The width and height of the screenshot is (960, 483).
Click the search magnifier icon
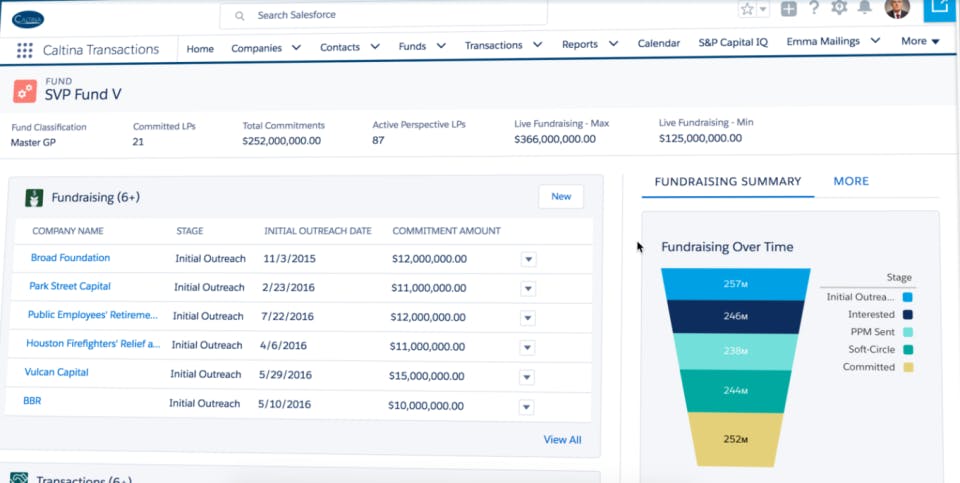(240, 16)
